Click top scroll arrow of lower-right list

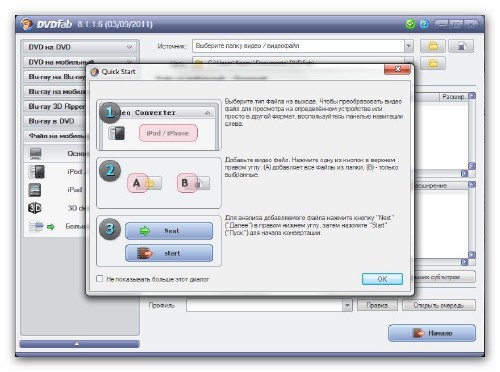472,184
